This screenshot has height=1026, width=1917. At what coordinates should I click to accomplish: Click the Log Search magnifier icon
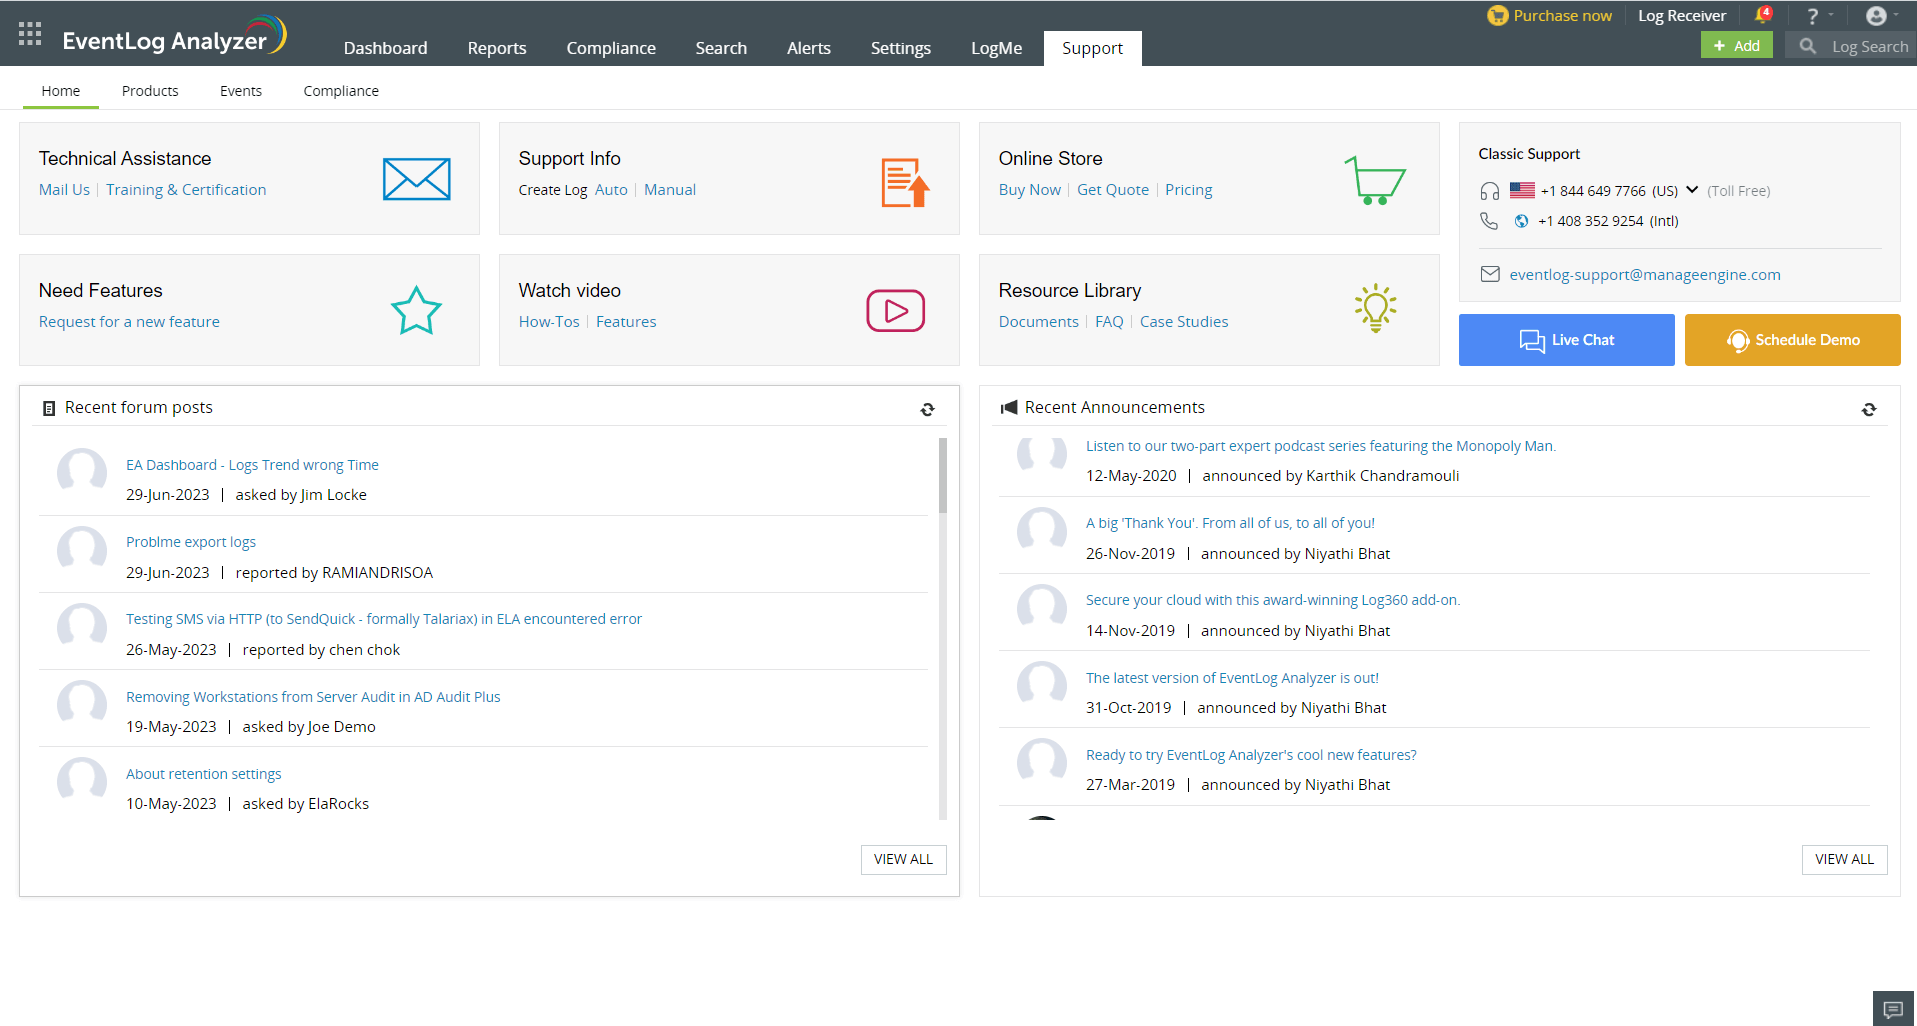tap(1806, 46)
